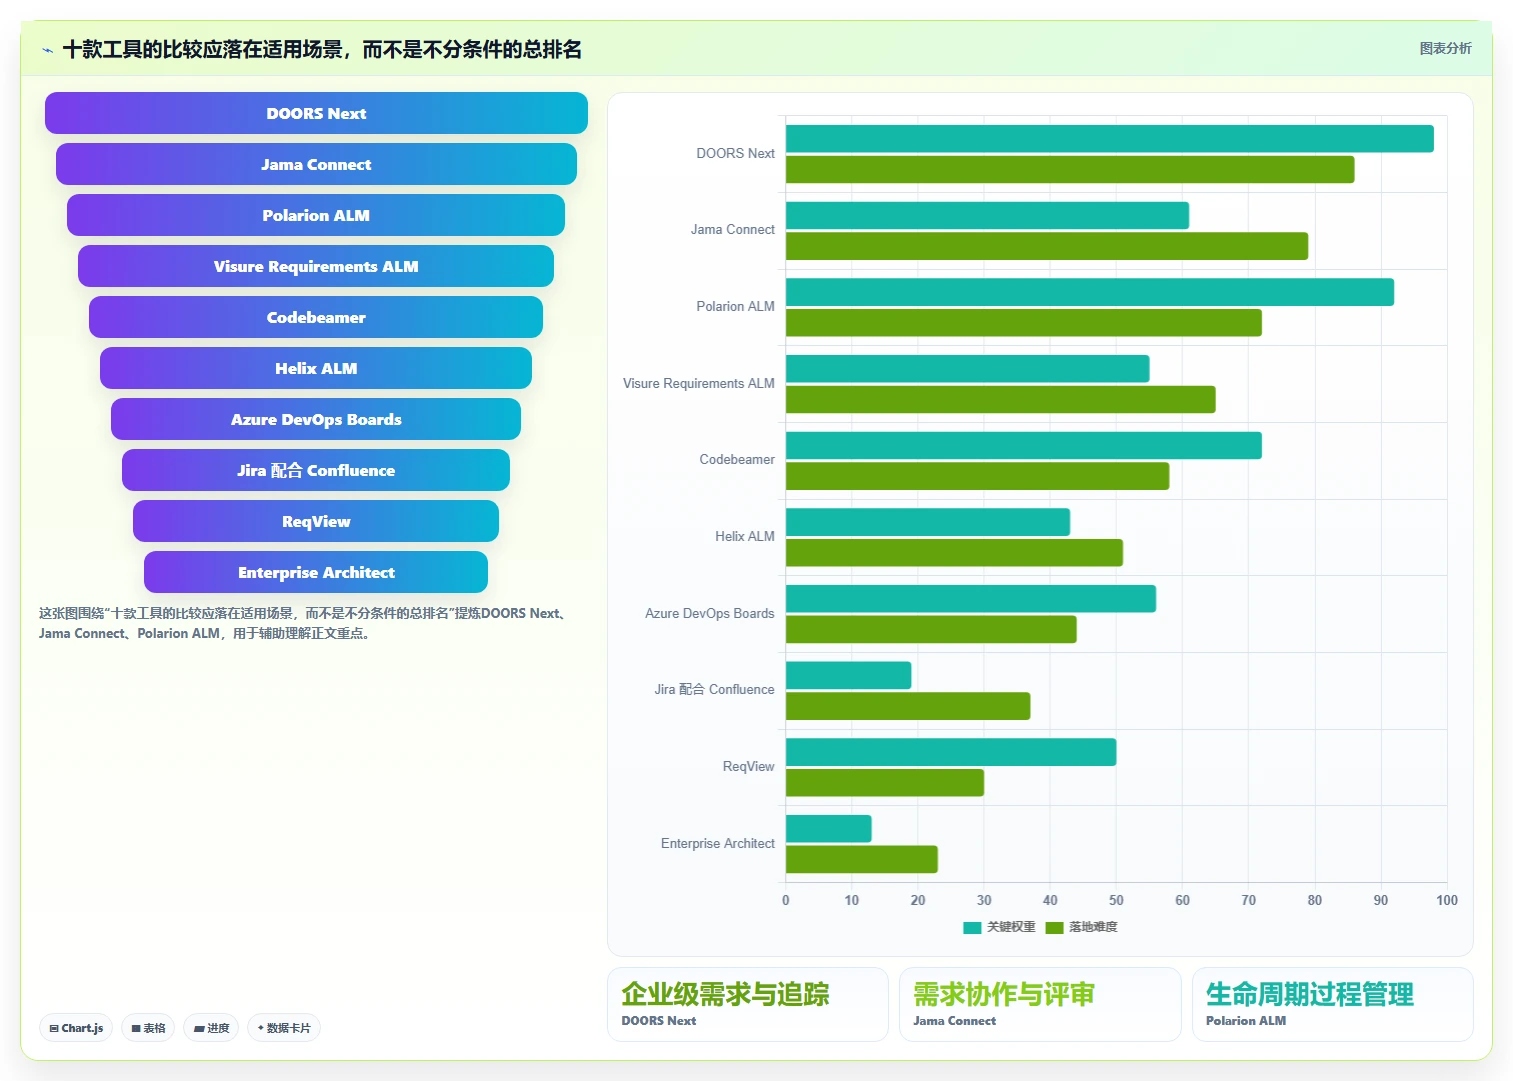The image size is (1513, 1081).
Task: Select the Helix ALM funnel bar
Action: point(316,368)
